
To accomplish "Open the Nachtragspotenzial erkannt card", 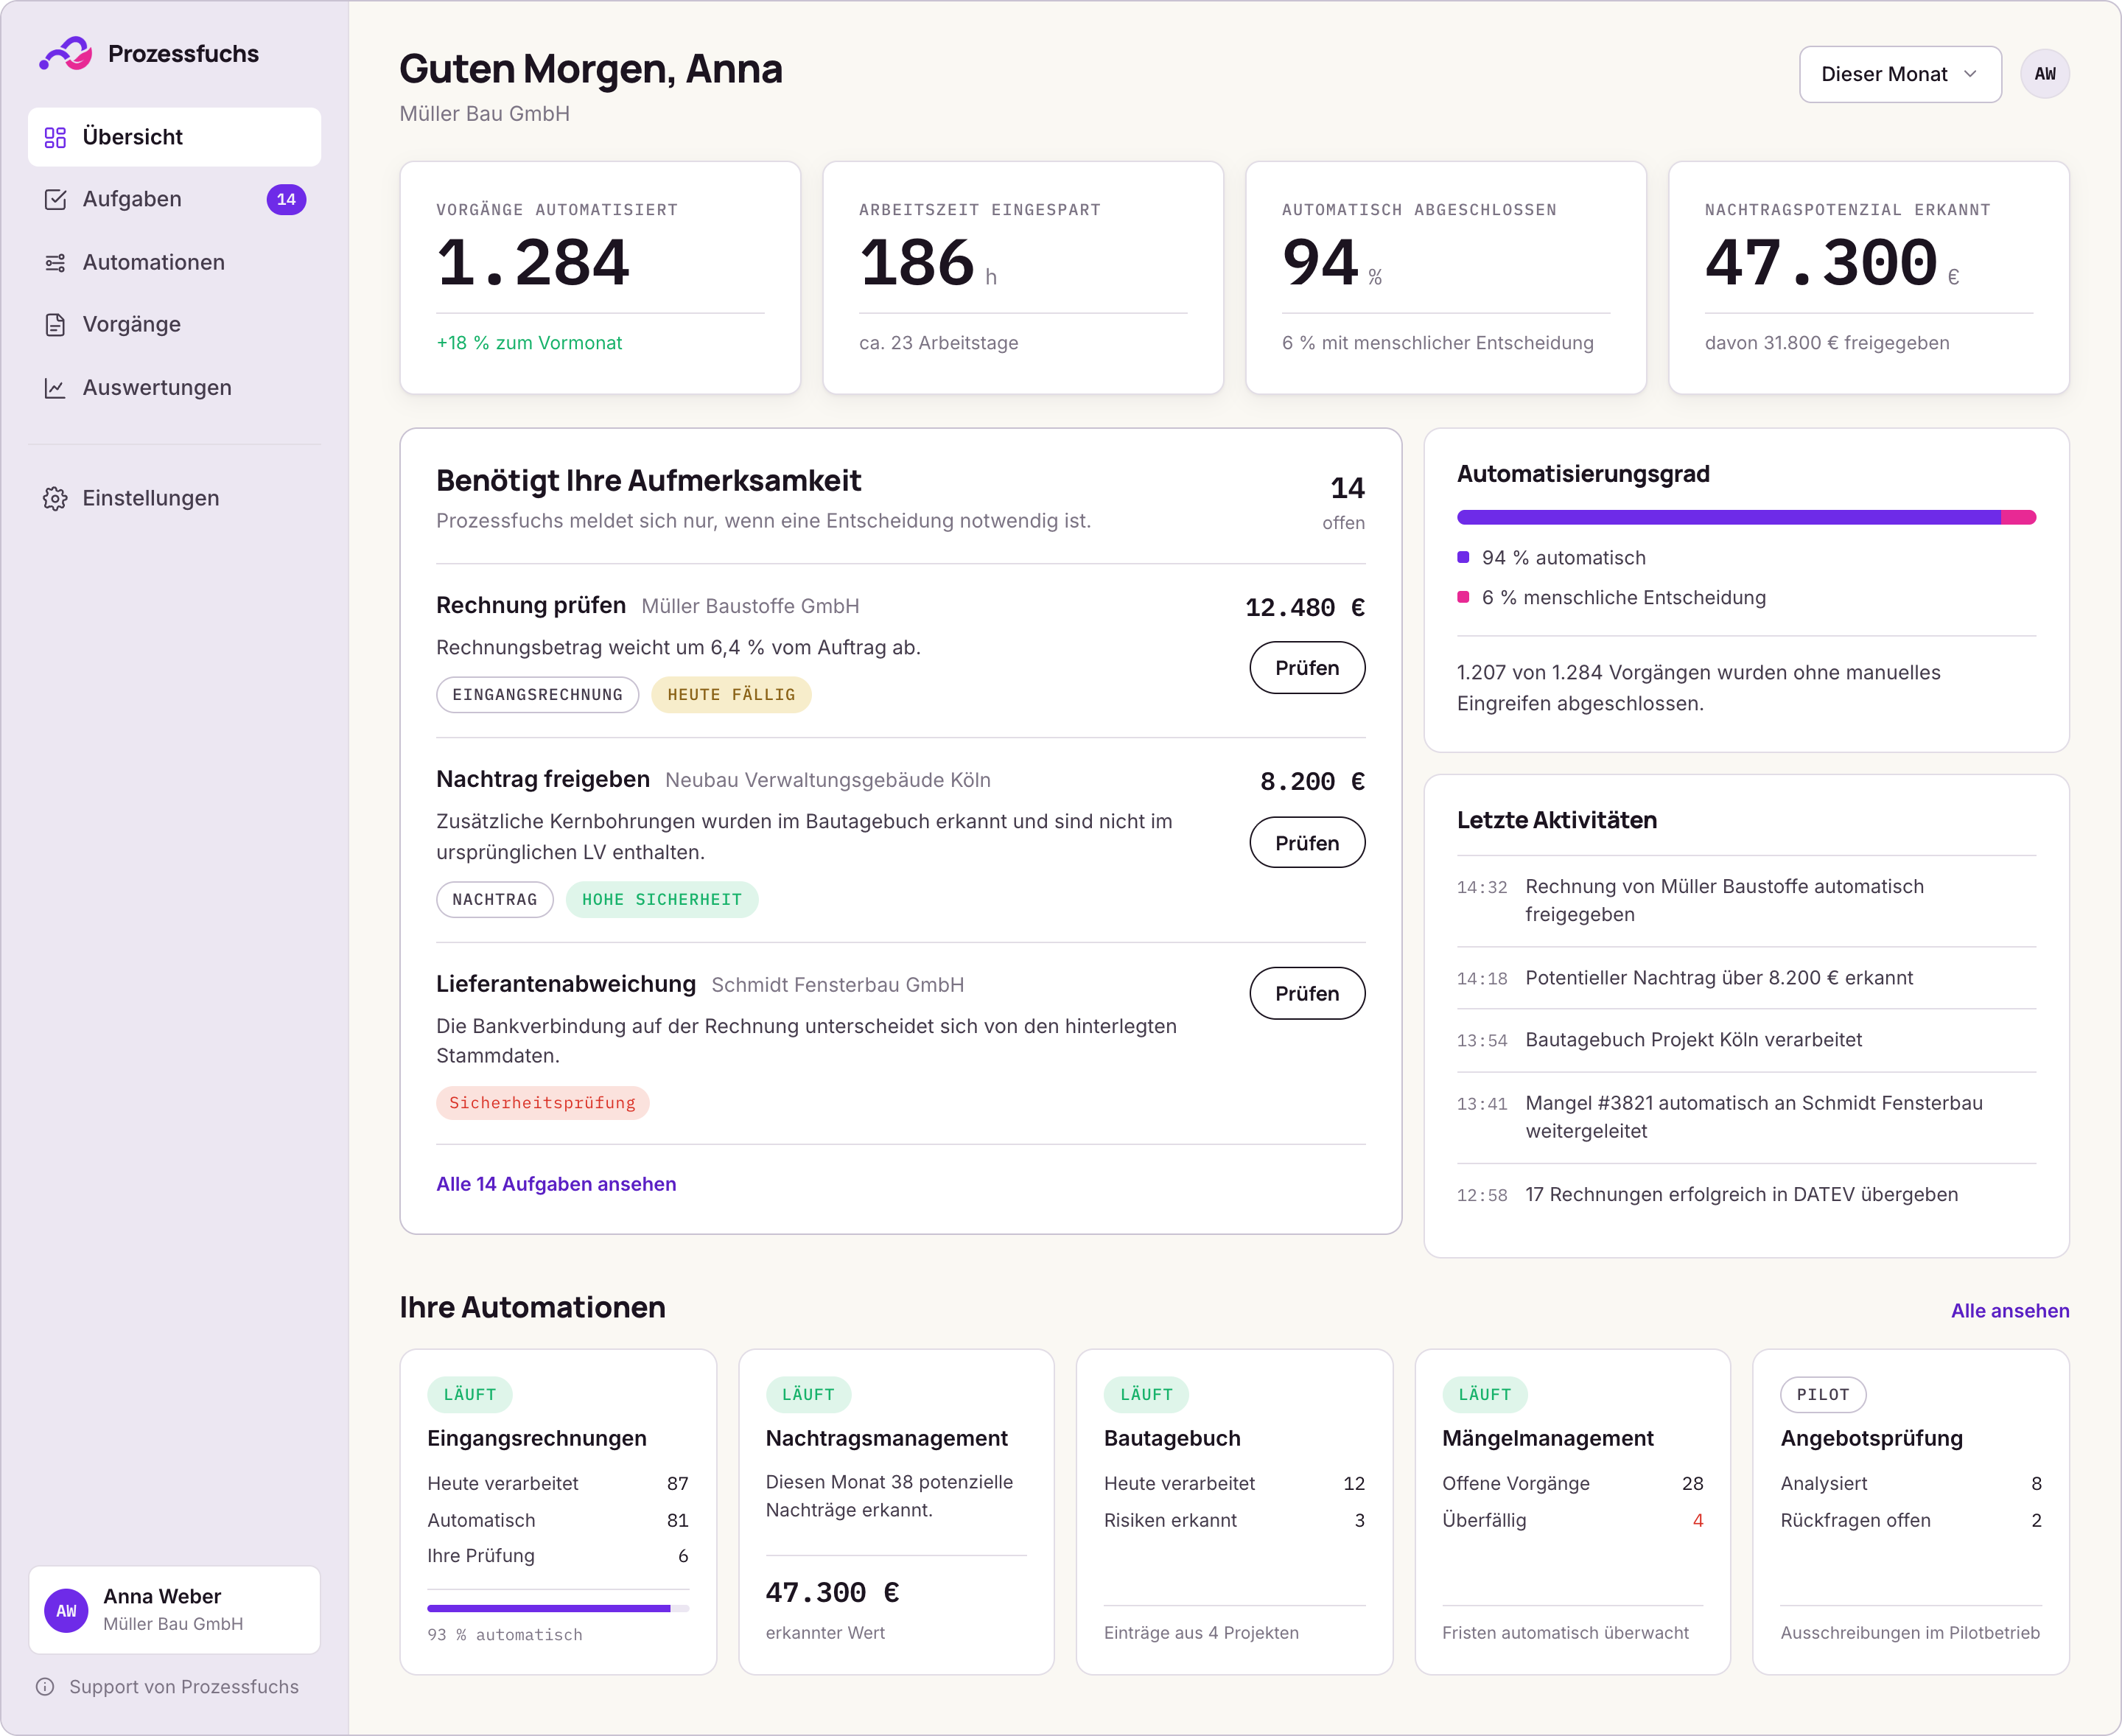I will pos(1869,278).
